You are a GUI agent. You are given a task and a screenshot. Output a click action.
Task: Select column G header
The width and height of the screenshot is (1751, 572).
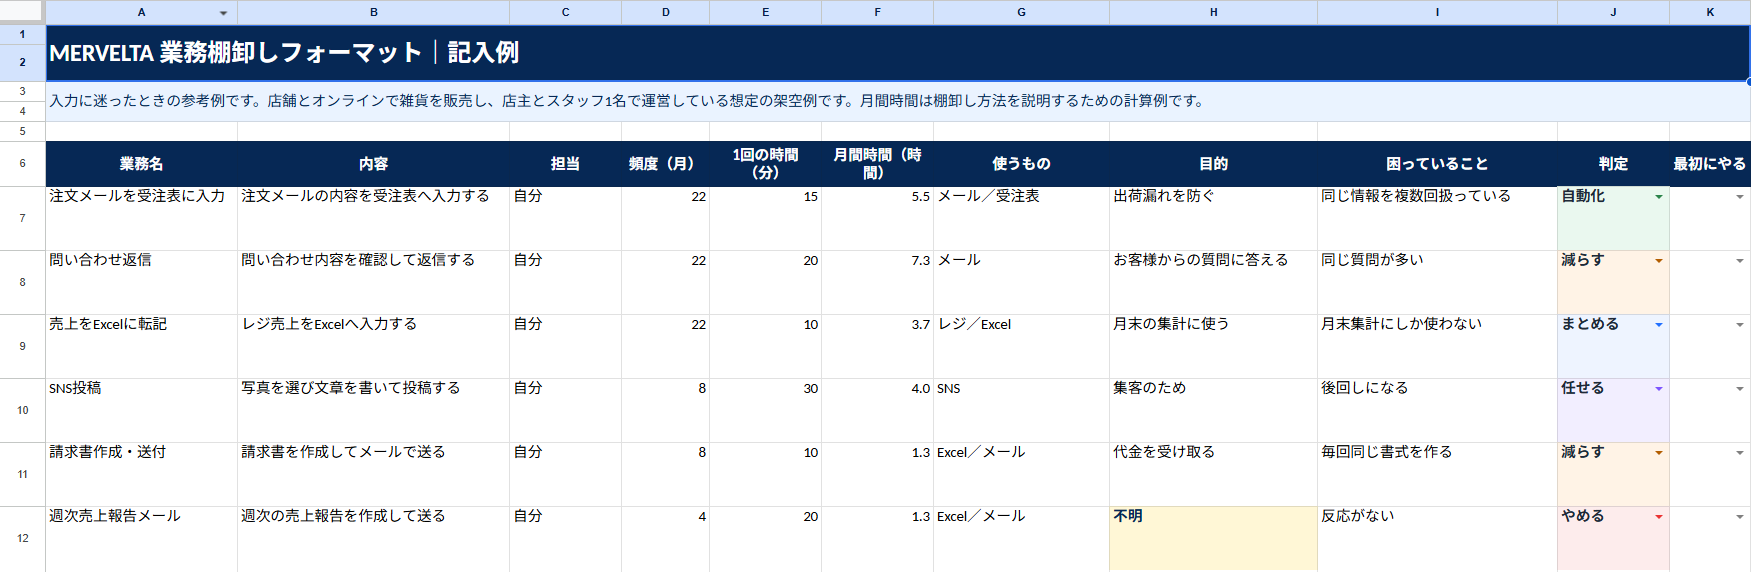[1021, 12]
